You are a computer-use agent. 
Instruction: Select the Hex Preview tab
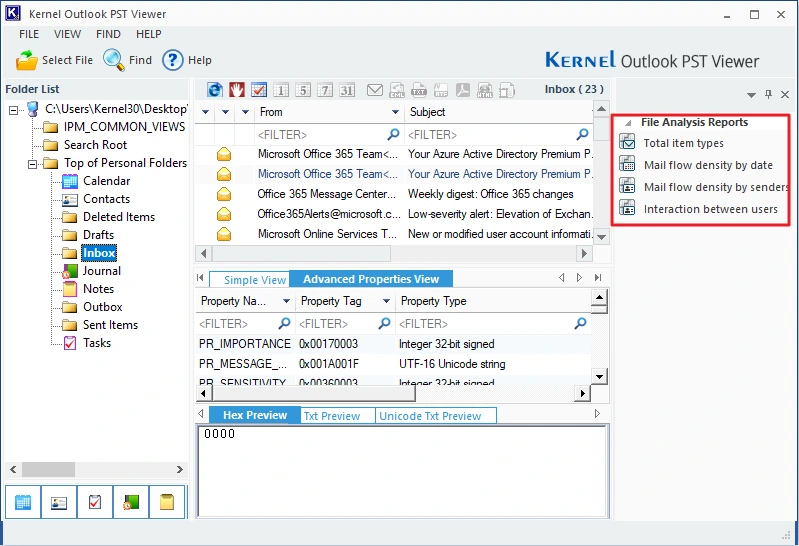pyautogui.click(x=255, y=415)
